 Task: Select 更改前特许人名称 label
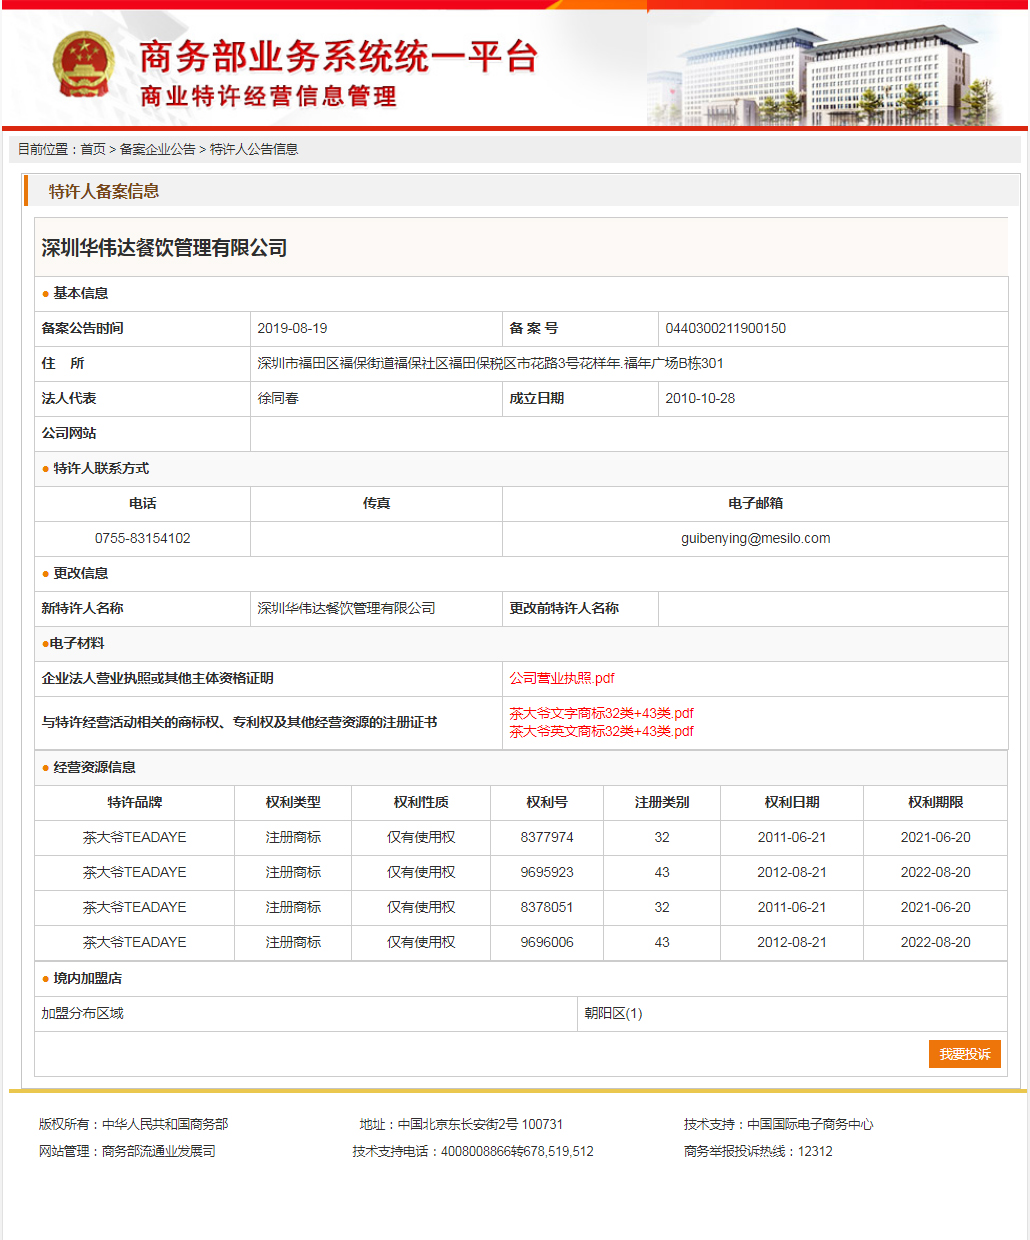(x=564, y=608)
